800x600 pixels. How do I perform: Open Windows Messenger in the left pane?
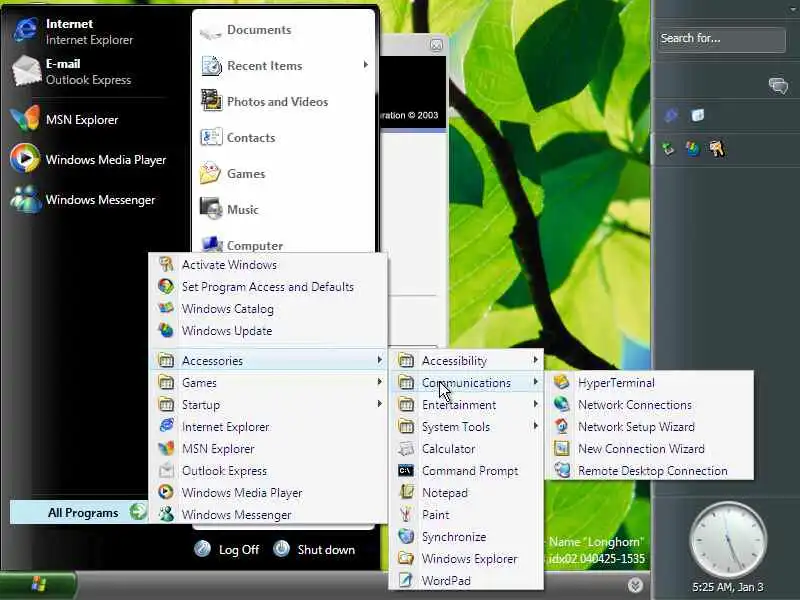coord(83,199)
